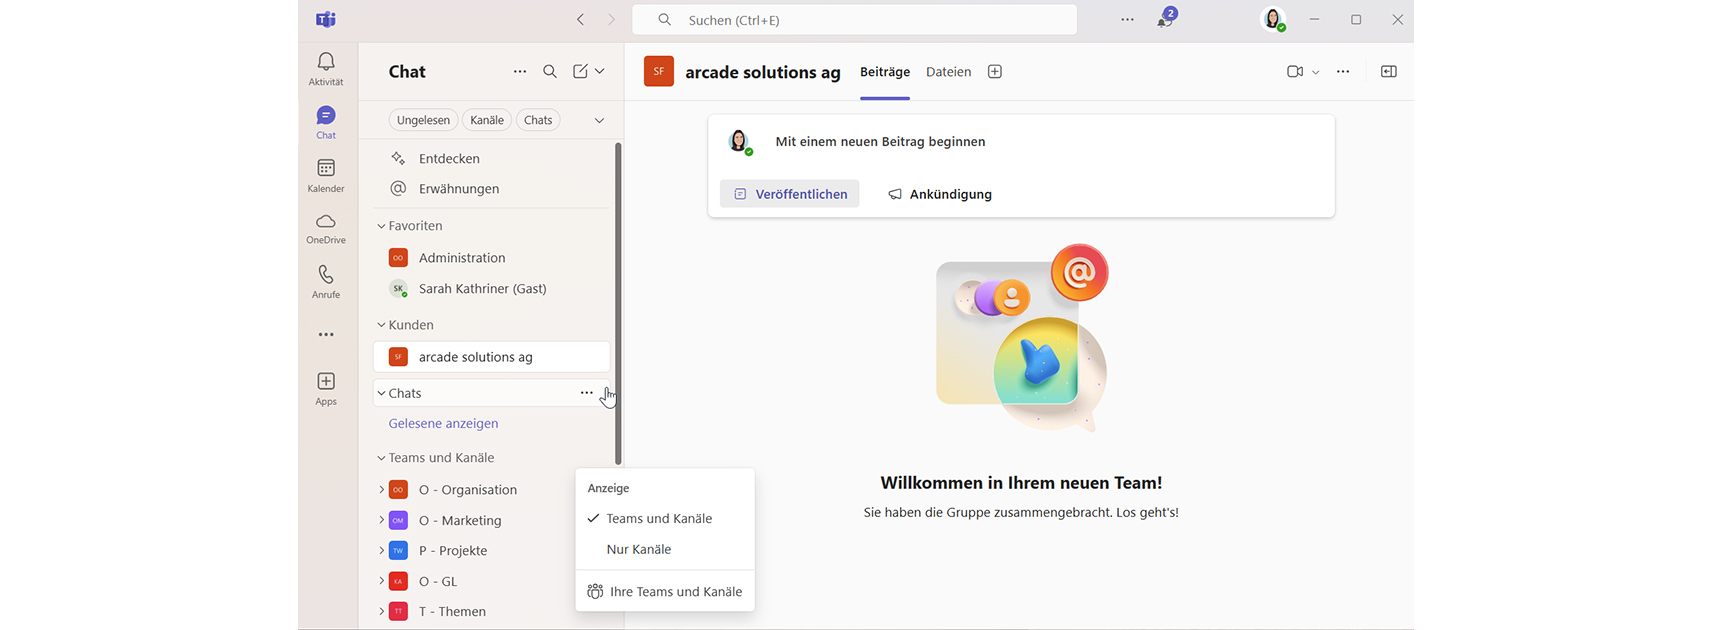Expand the O - GL team
This screenshot has width=1710, height=630.
[381, 581]
